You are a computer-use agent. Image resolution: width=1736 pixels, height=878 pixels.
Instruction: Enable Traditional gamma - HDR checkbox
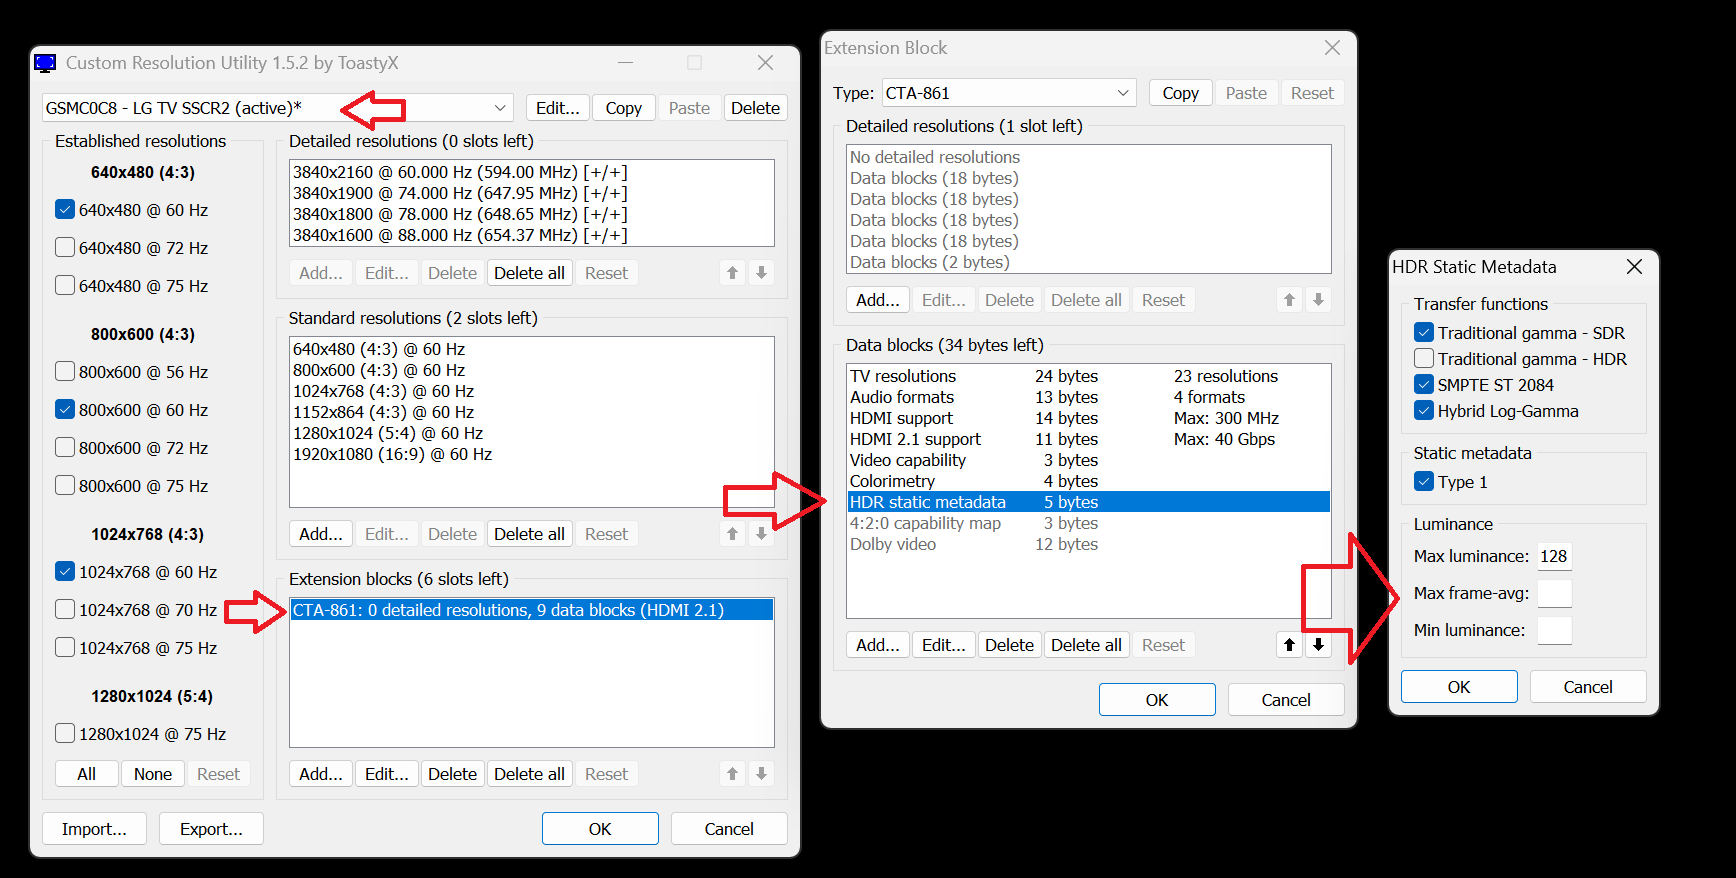(1424, 359)
